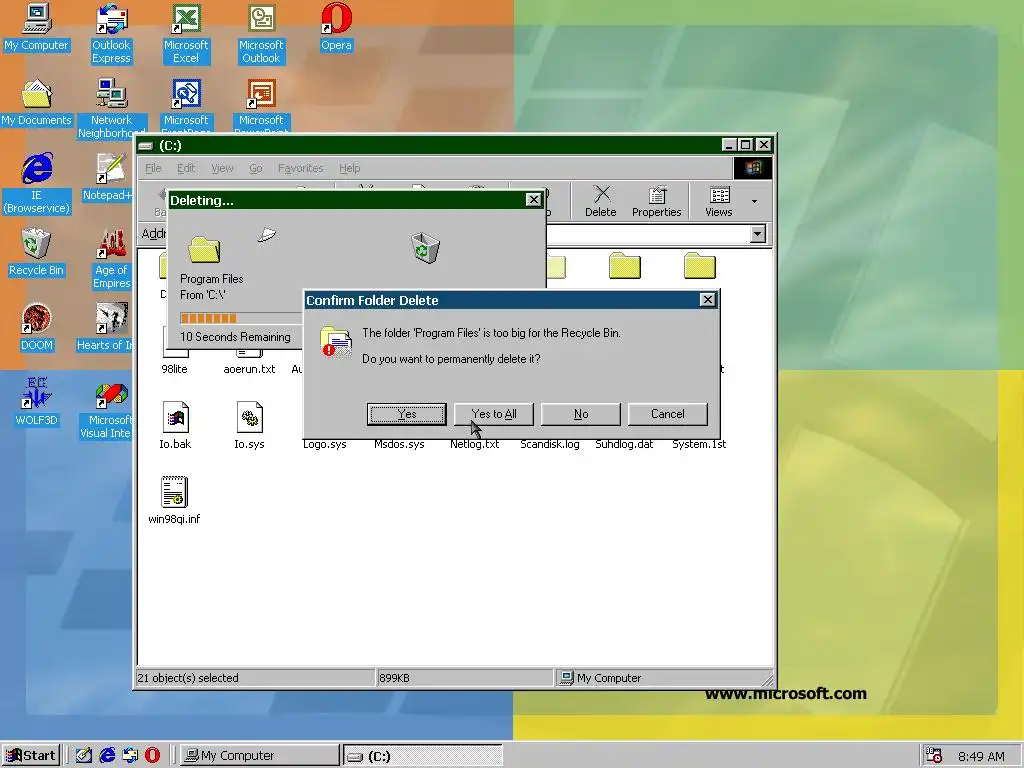Screen dimensions: 1024x768
Task: Select the Io.bak file icon
Action: [x=175, y=417]
